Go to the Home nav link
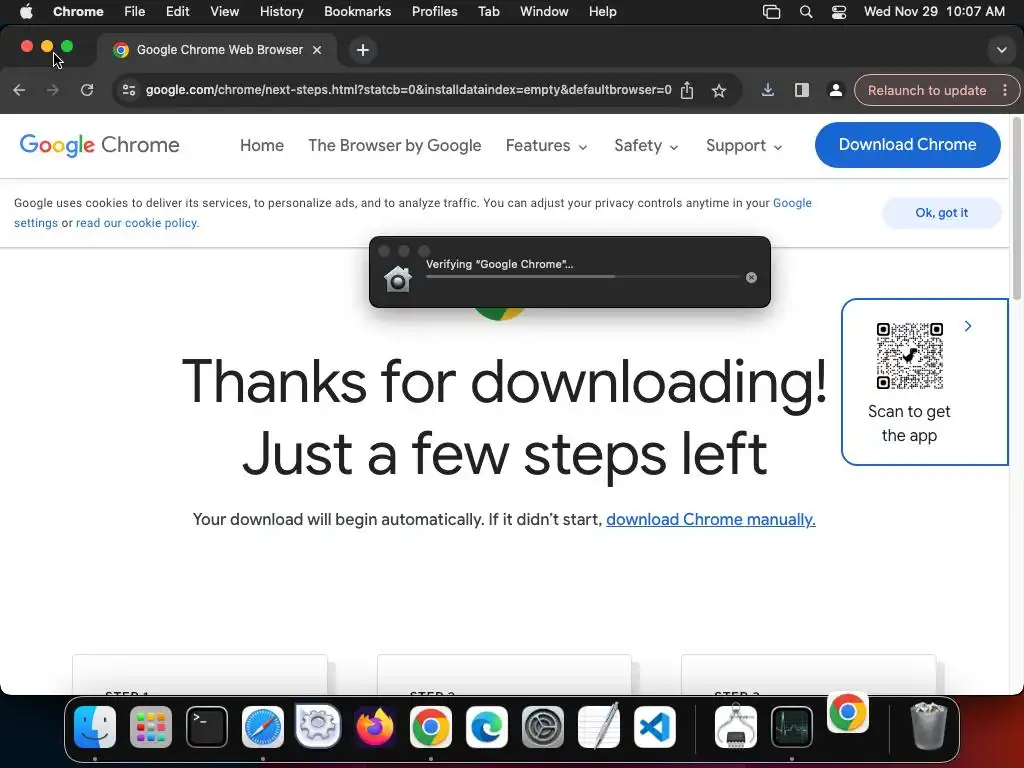Viewport: 1024px width, 768px height. [x=262, y=146]
